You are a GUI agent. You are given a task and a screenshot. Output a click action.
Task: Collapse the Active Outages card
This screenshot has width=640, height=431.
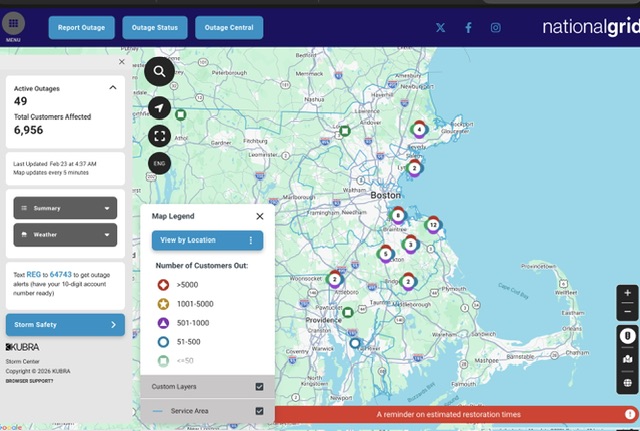click(122, 62)
